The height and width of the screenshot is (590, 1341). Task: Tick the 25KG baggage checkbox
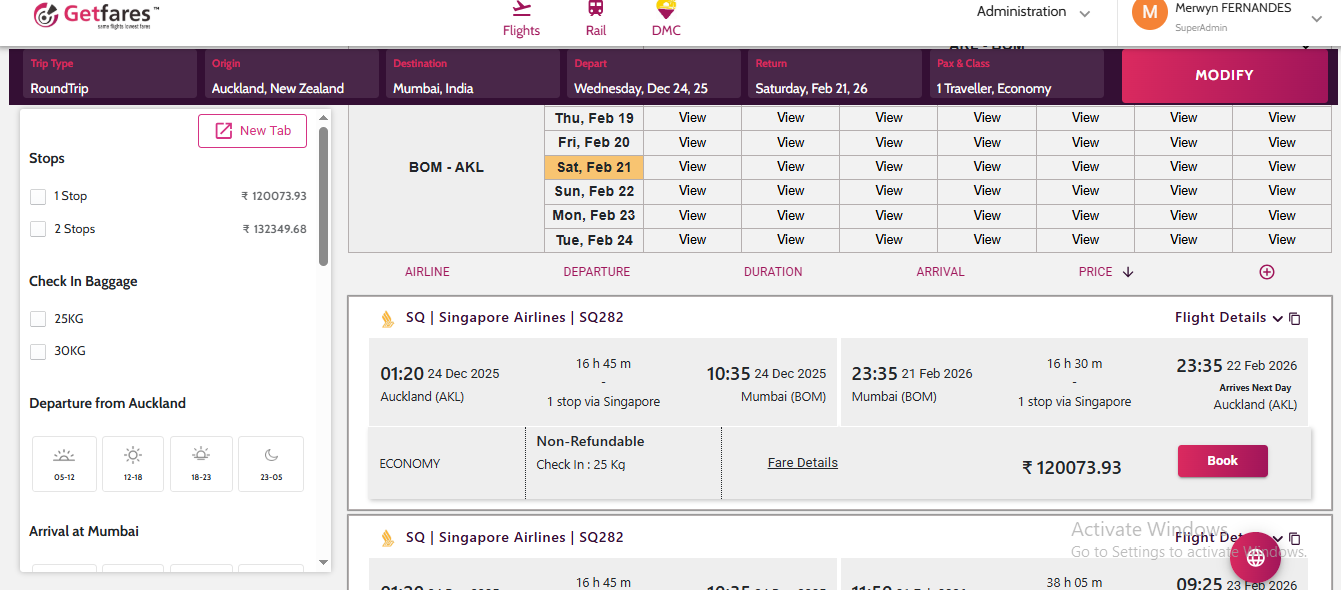(x=38, y=319)
